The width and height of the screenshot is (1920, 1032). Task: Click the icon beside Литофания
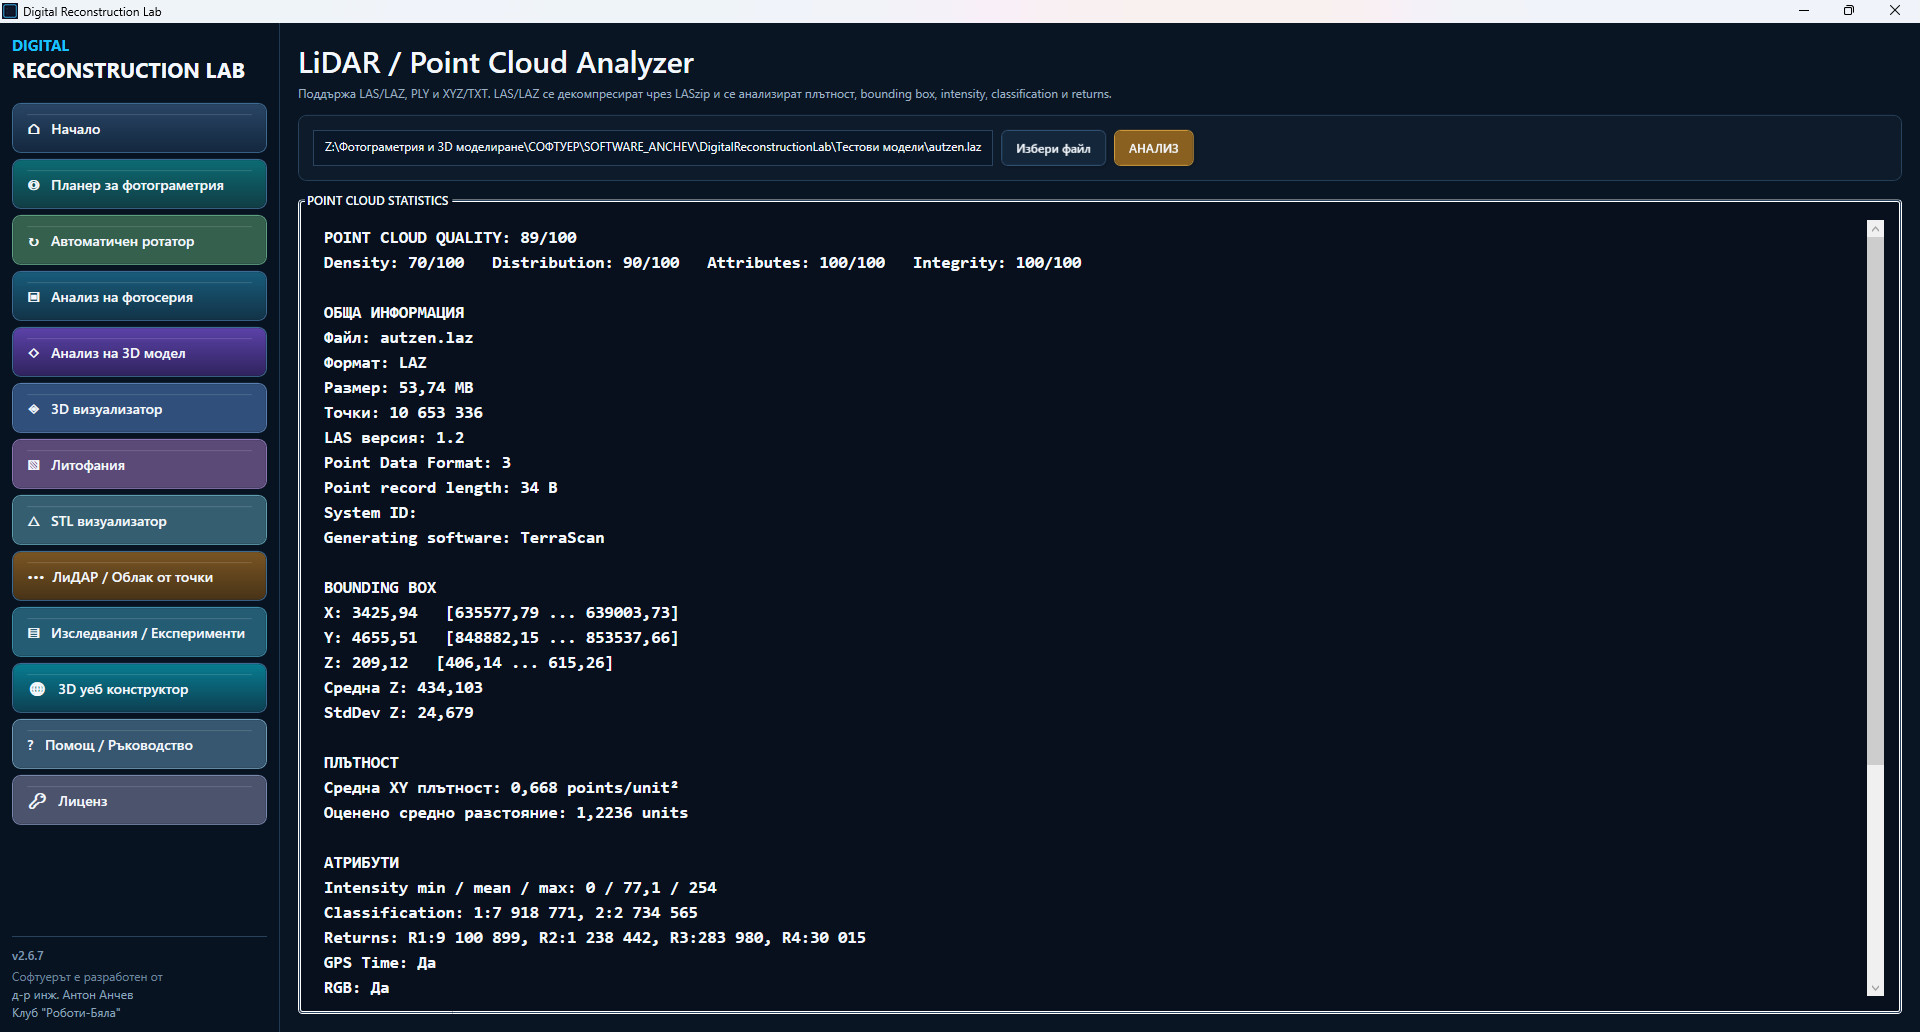coord(34,465)
